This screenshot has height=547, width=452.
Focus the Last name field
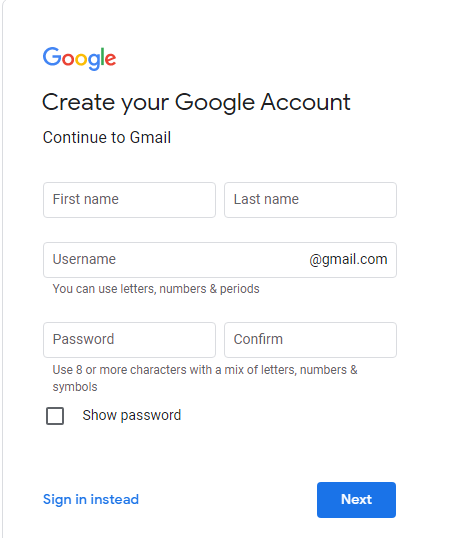coord(310,200)
